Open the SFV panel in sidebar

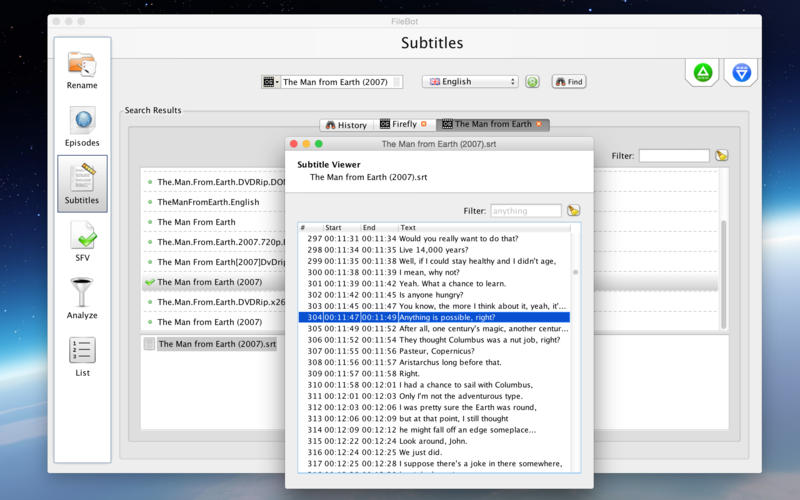click(x=82, y=241)
